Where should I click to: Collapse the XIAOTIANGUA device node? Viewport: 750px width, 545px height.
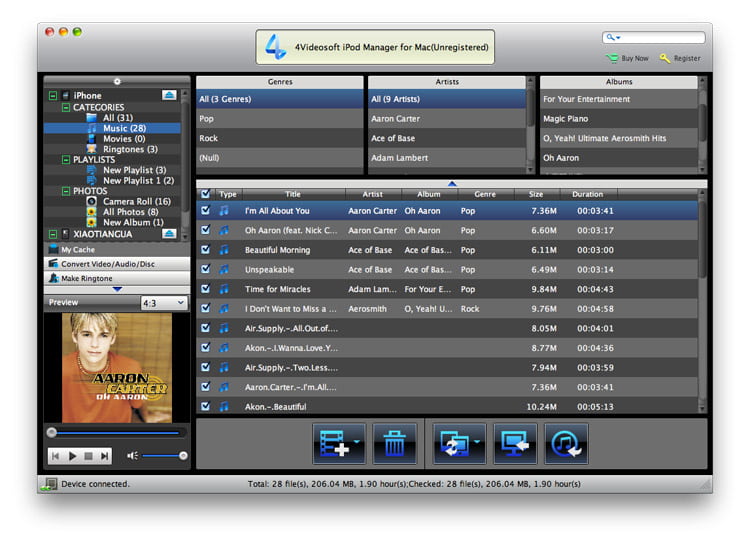pyautogui.click(x=53, y=234)
